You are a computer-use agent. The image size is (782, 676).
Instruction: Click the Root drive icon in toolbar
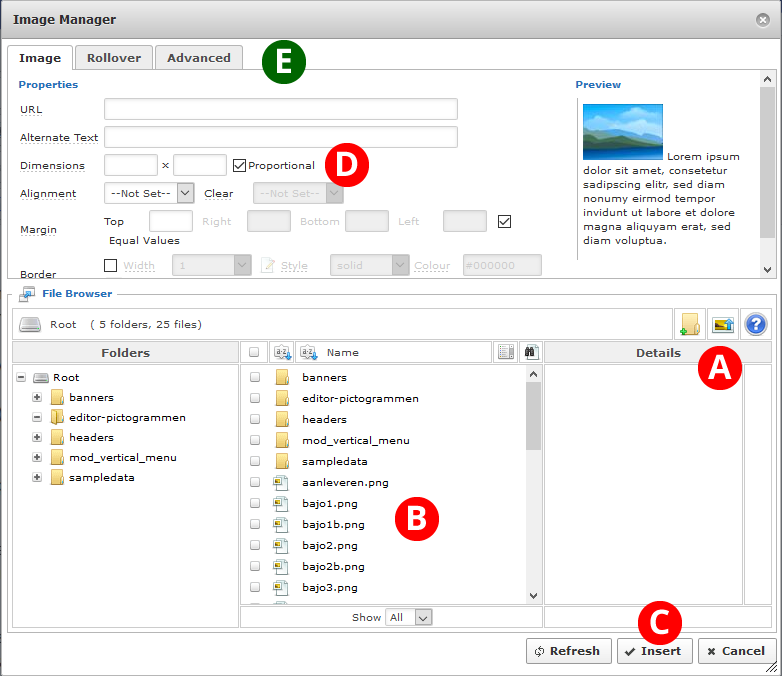(x=30, y=324)
